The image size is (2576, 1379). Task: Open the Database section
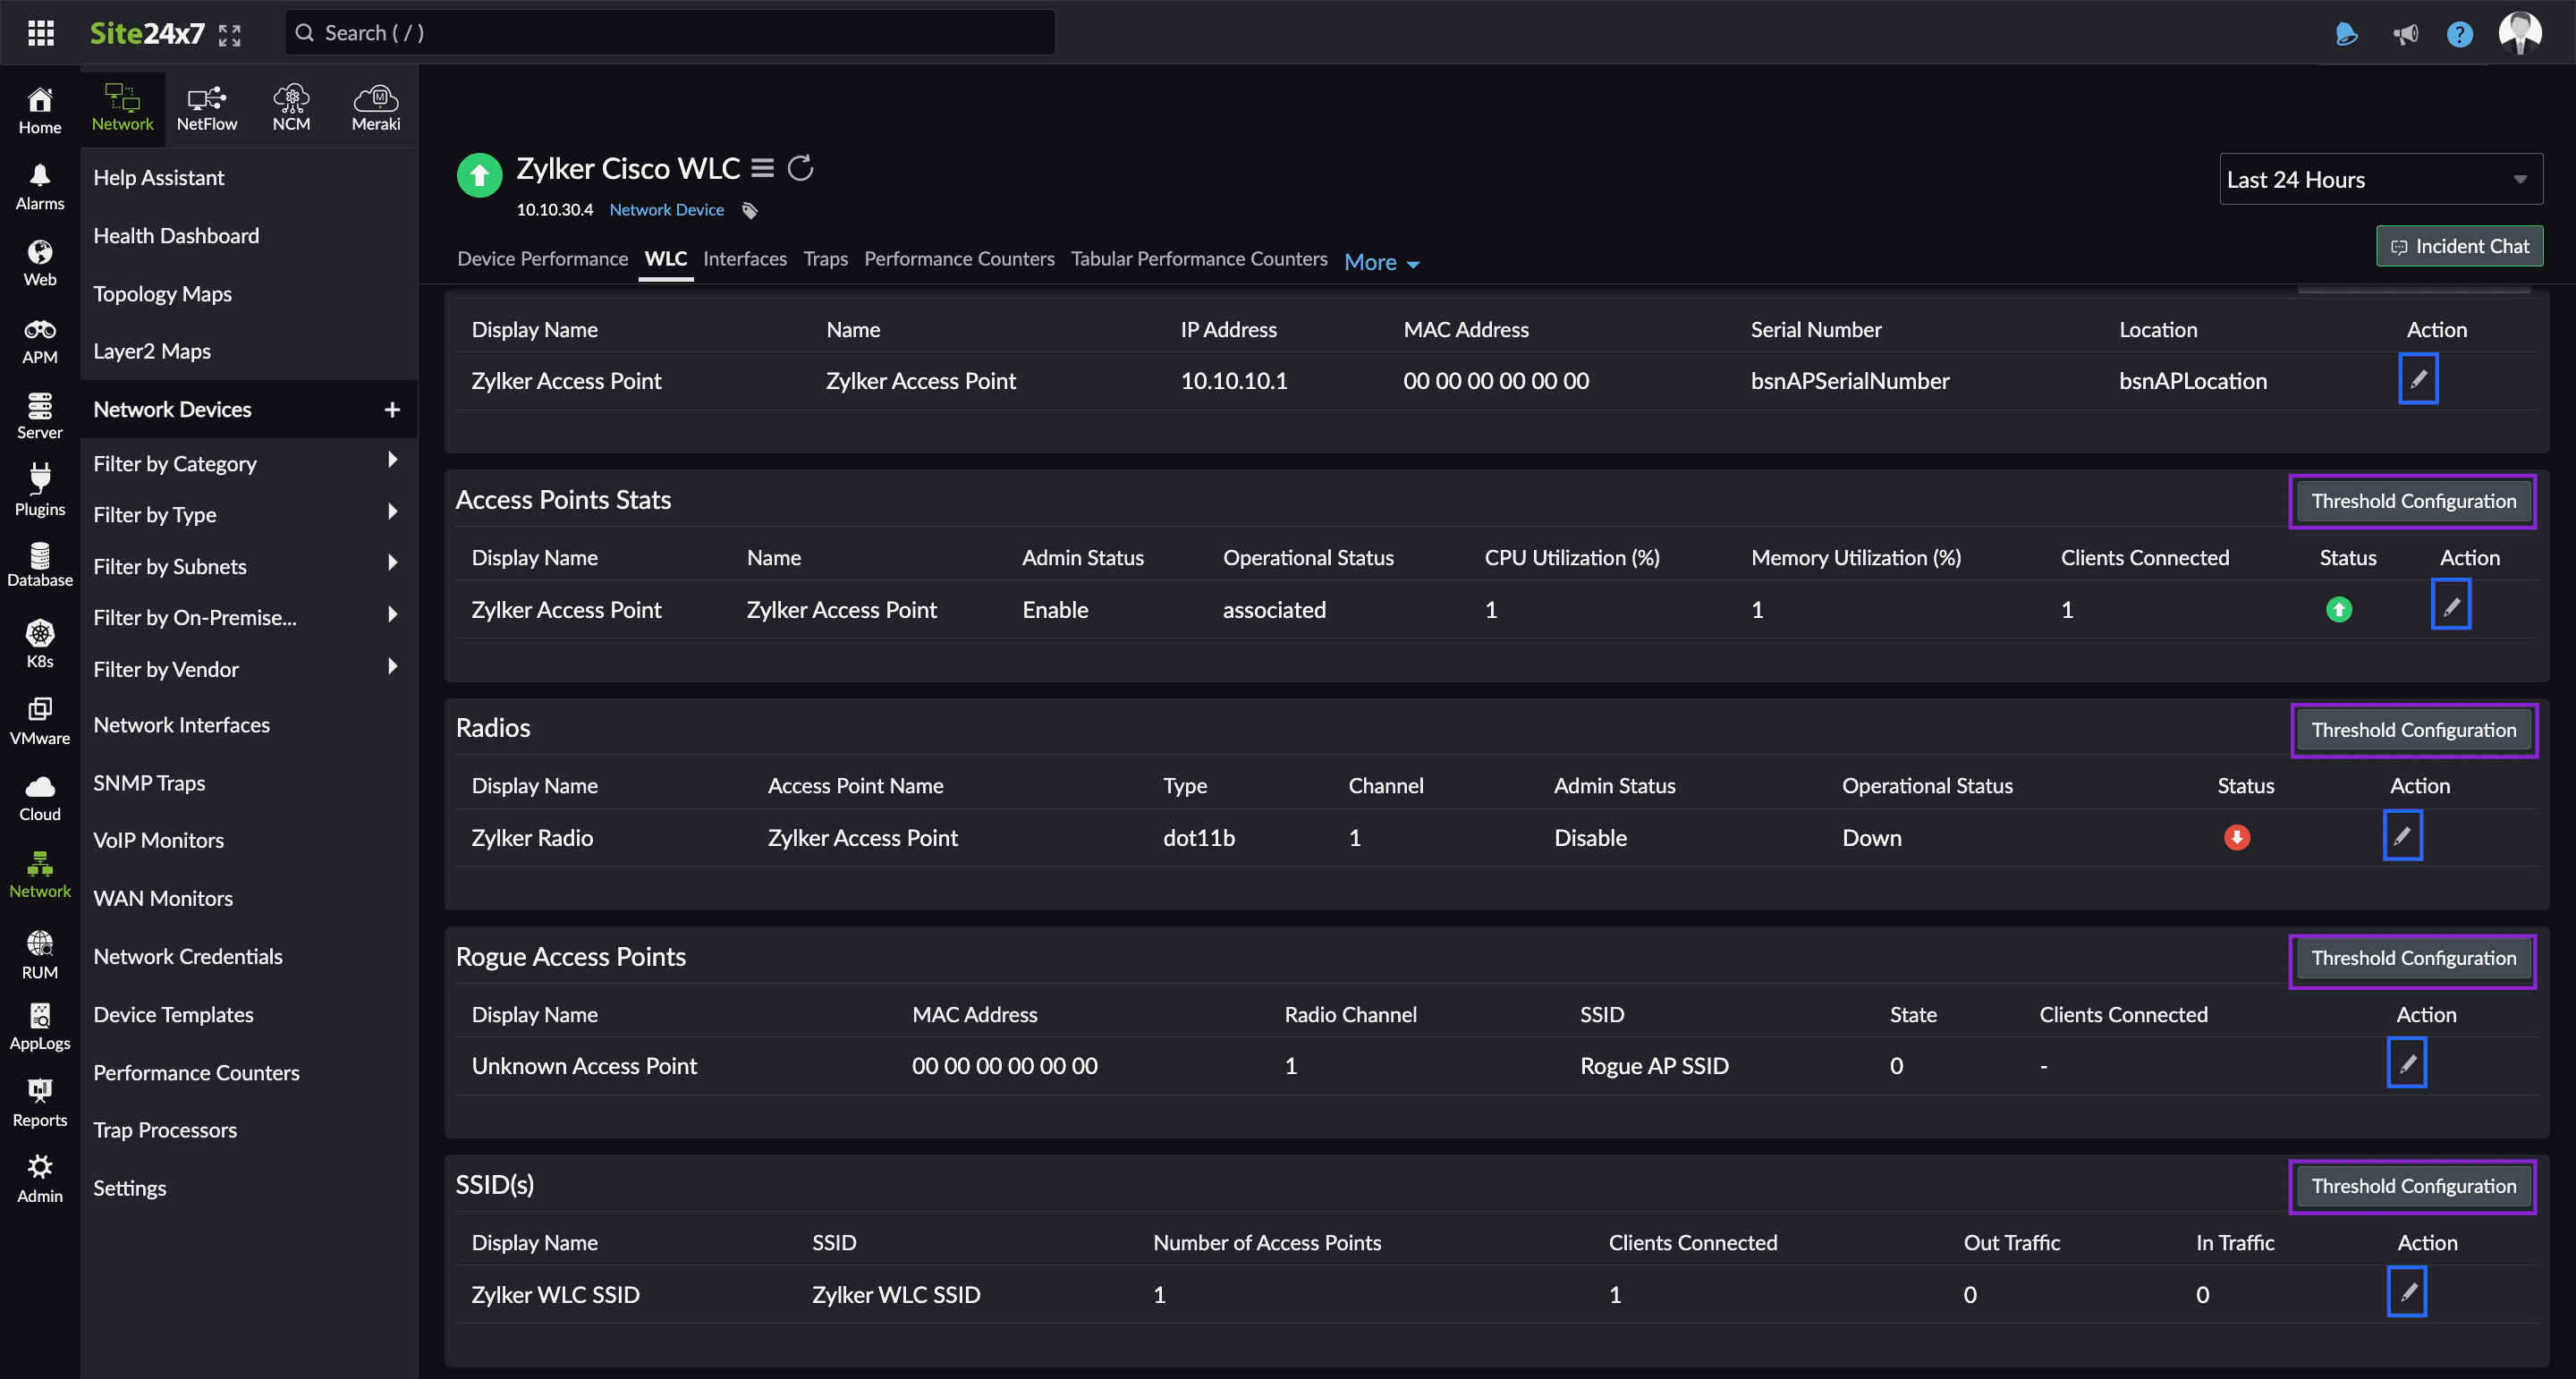[x=40, y=565]
